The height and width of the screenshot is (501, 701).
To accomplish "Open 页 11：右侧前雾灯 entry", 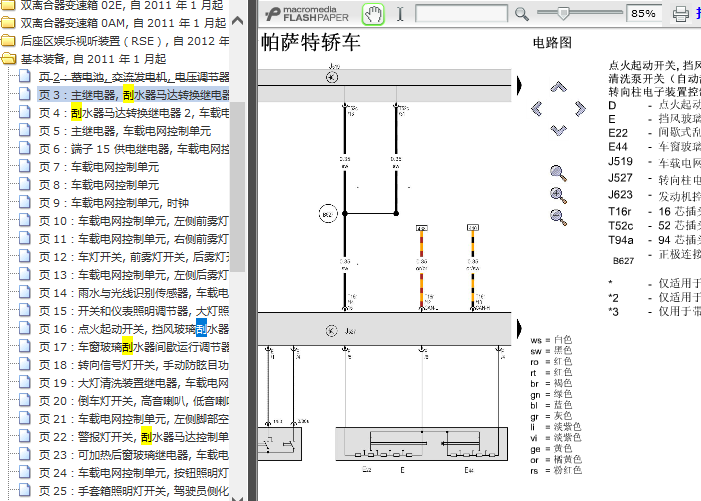I will [134, 239].
